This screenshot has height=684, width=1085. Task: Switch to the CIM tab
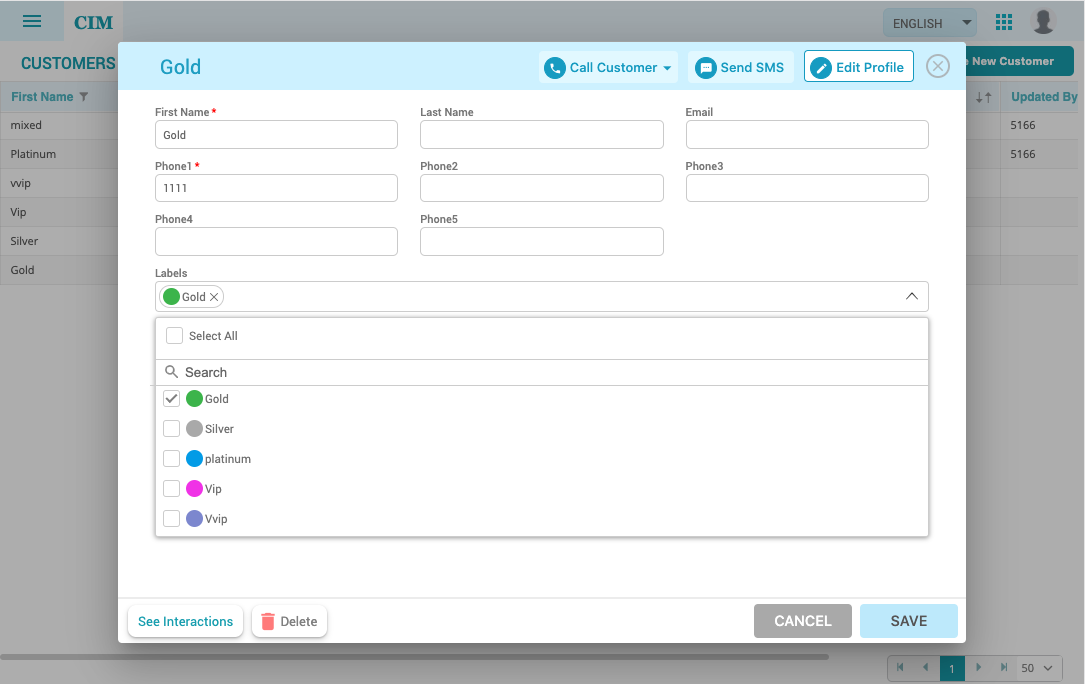[93, 21]
